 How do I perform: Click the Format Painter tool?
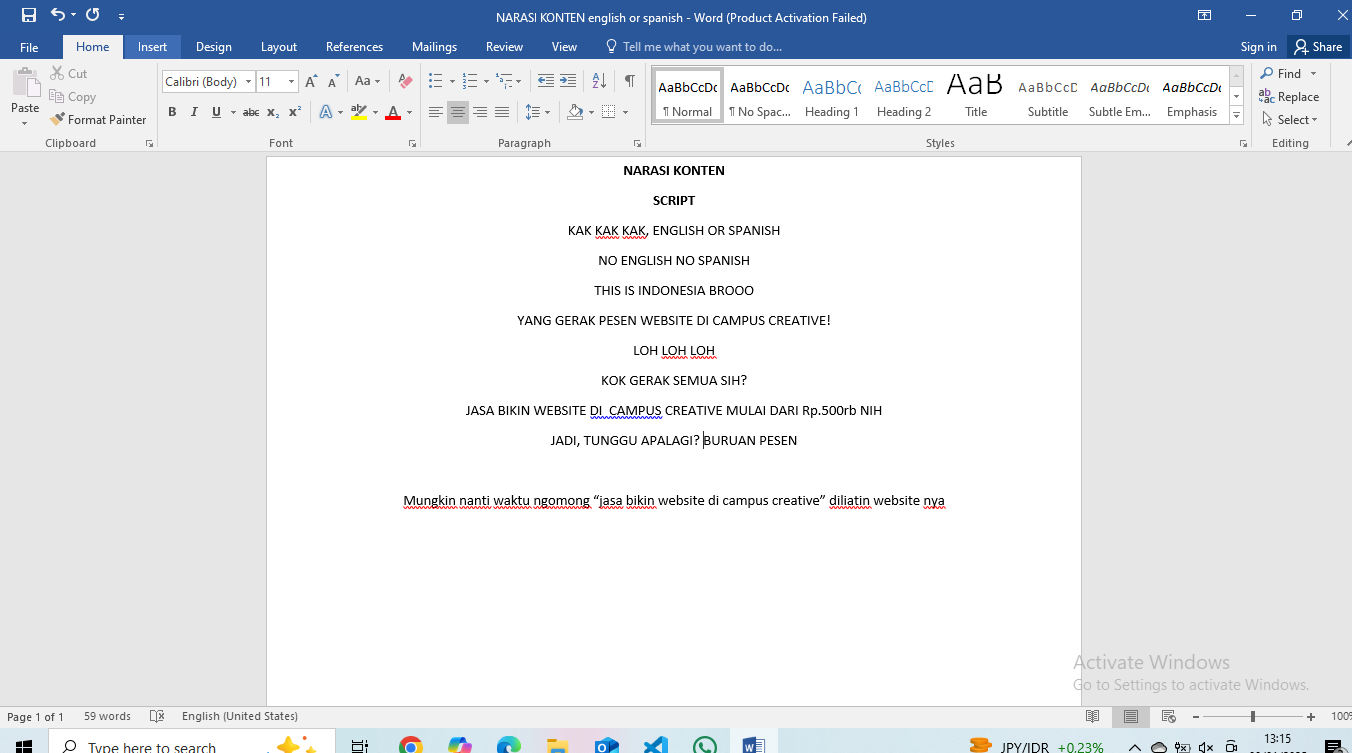coord(98,119)
